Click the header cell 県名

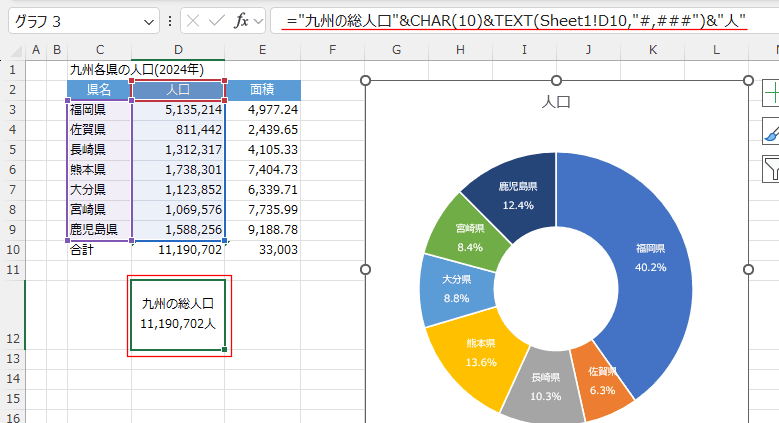(99, 90)
